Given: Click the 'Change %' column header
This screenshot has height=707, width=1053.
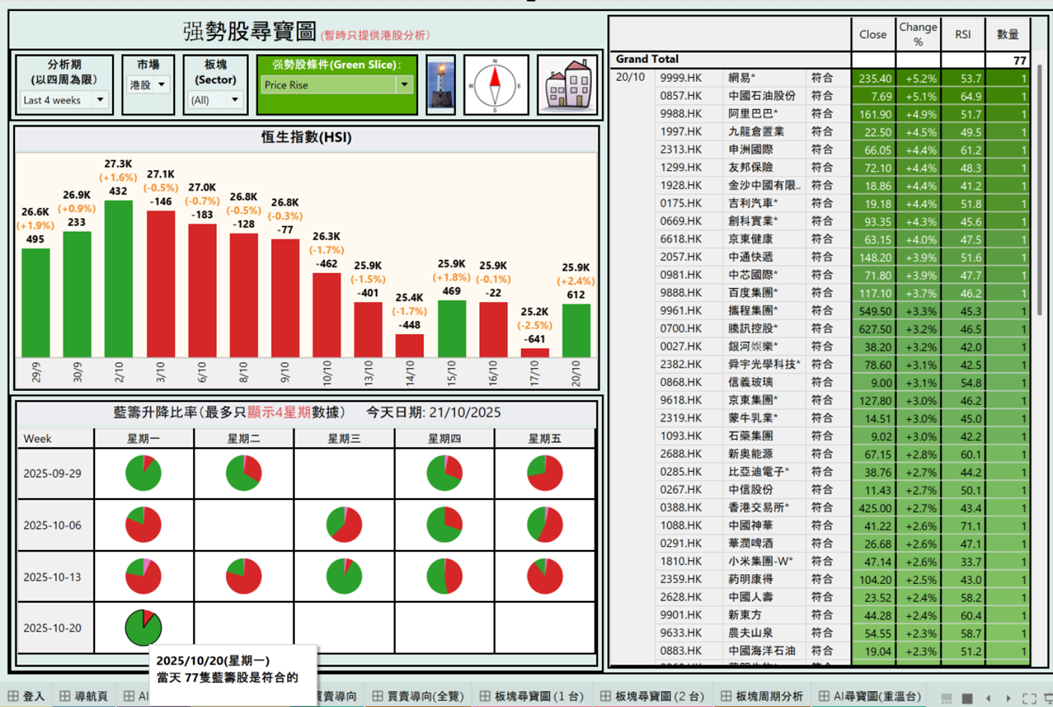Looking at the screenshot, I should tap(917, 34).
